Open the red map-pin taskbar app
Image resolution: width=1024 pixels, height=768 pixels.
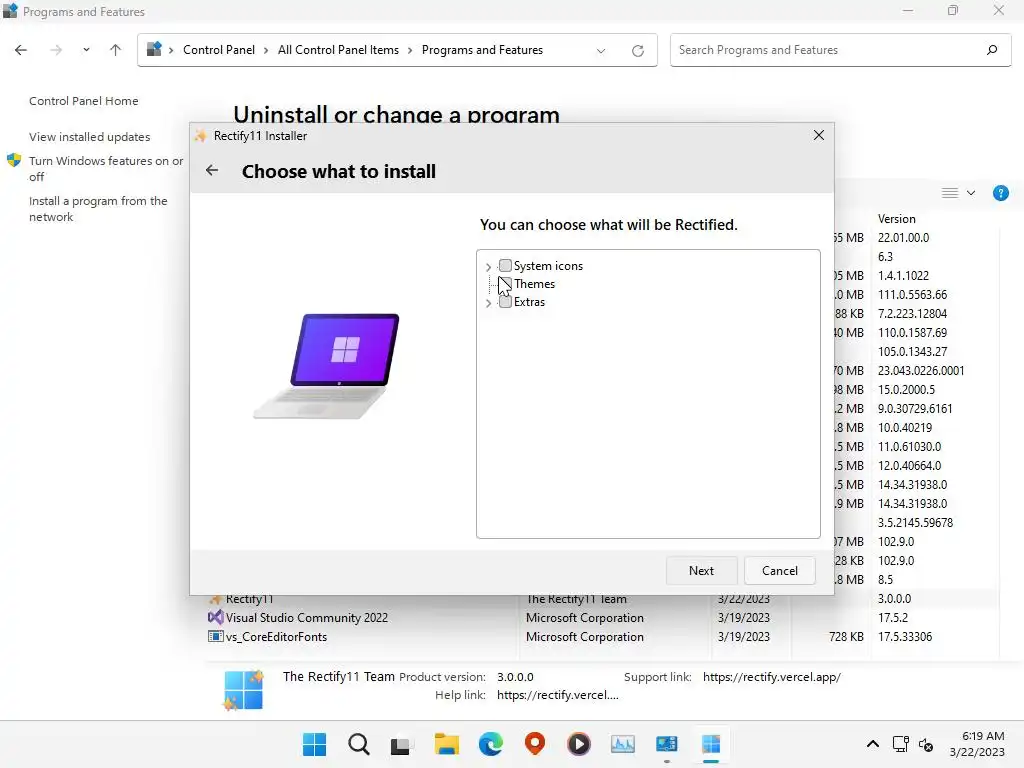(535, 743)
